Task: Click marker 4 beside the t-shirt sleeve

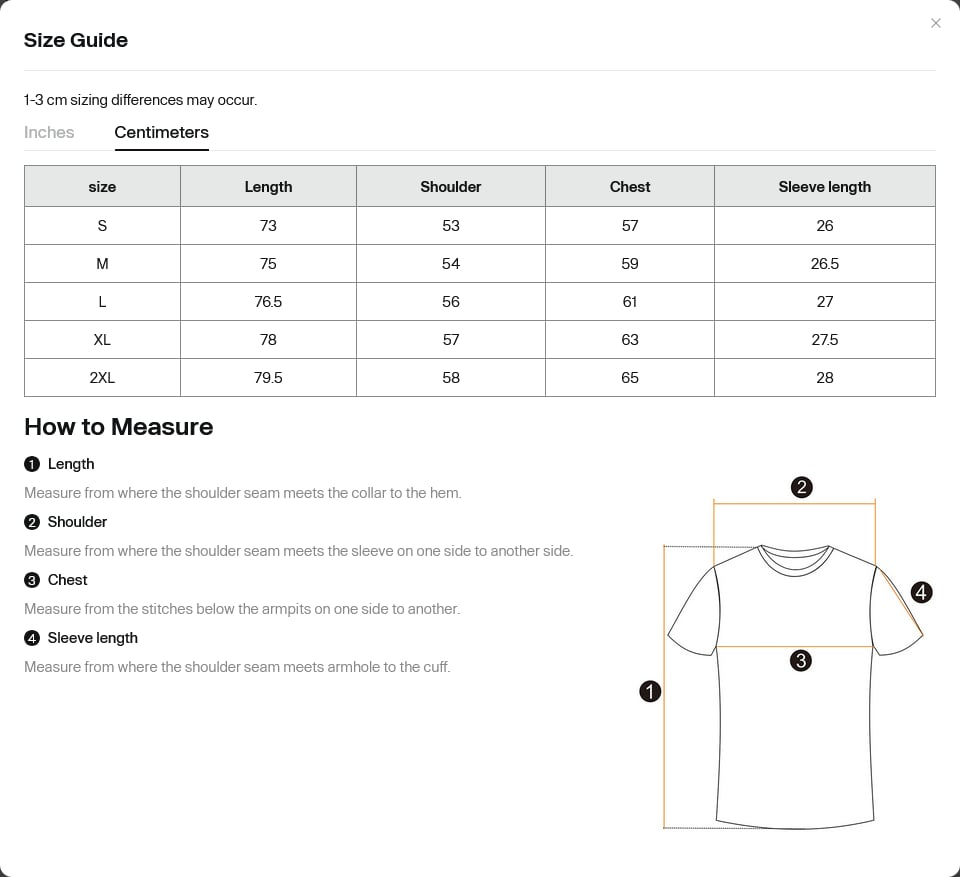Action: click(921, 592)
